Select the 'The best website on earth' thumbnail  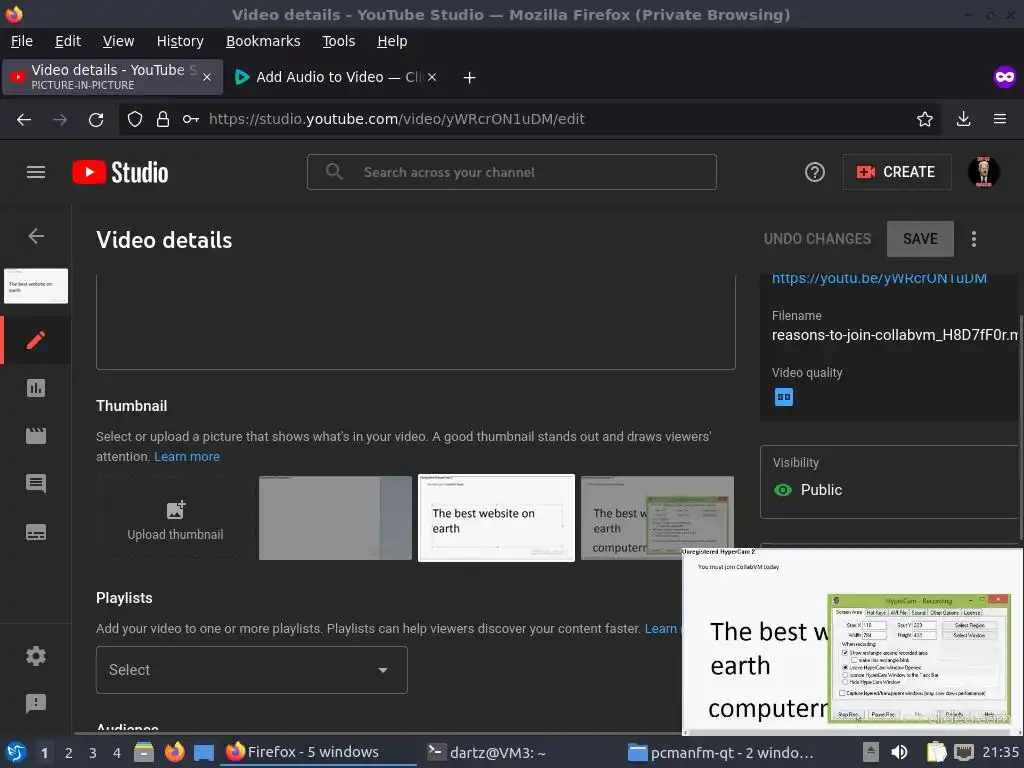tap(496, 518)
